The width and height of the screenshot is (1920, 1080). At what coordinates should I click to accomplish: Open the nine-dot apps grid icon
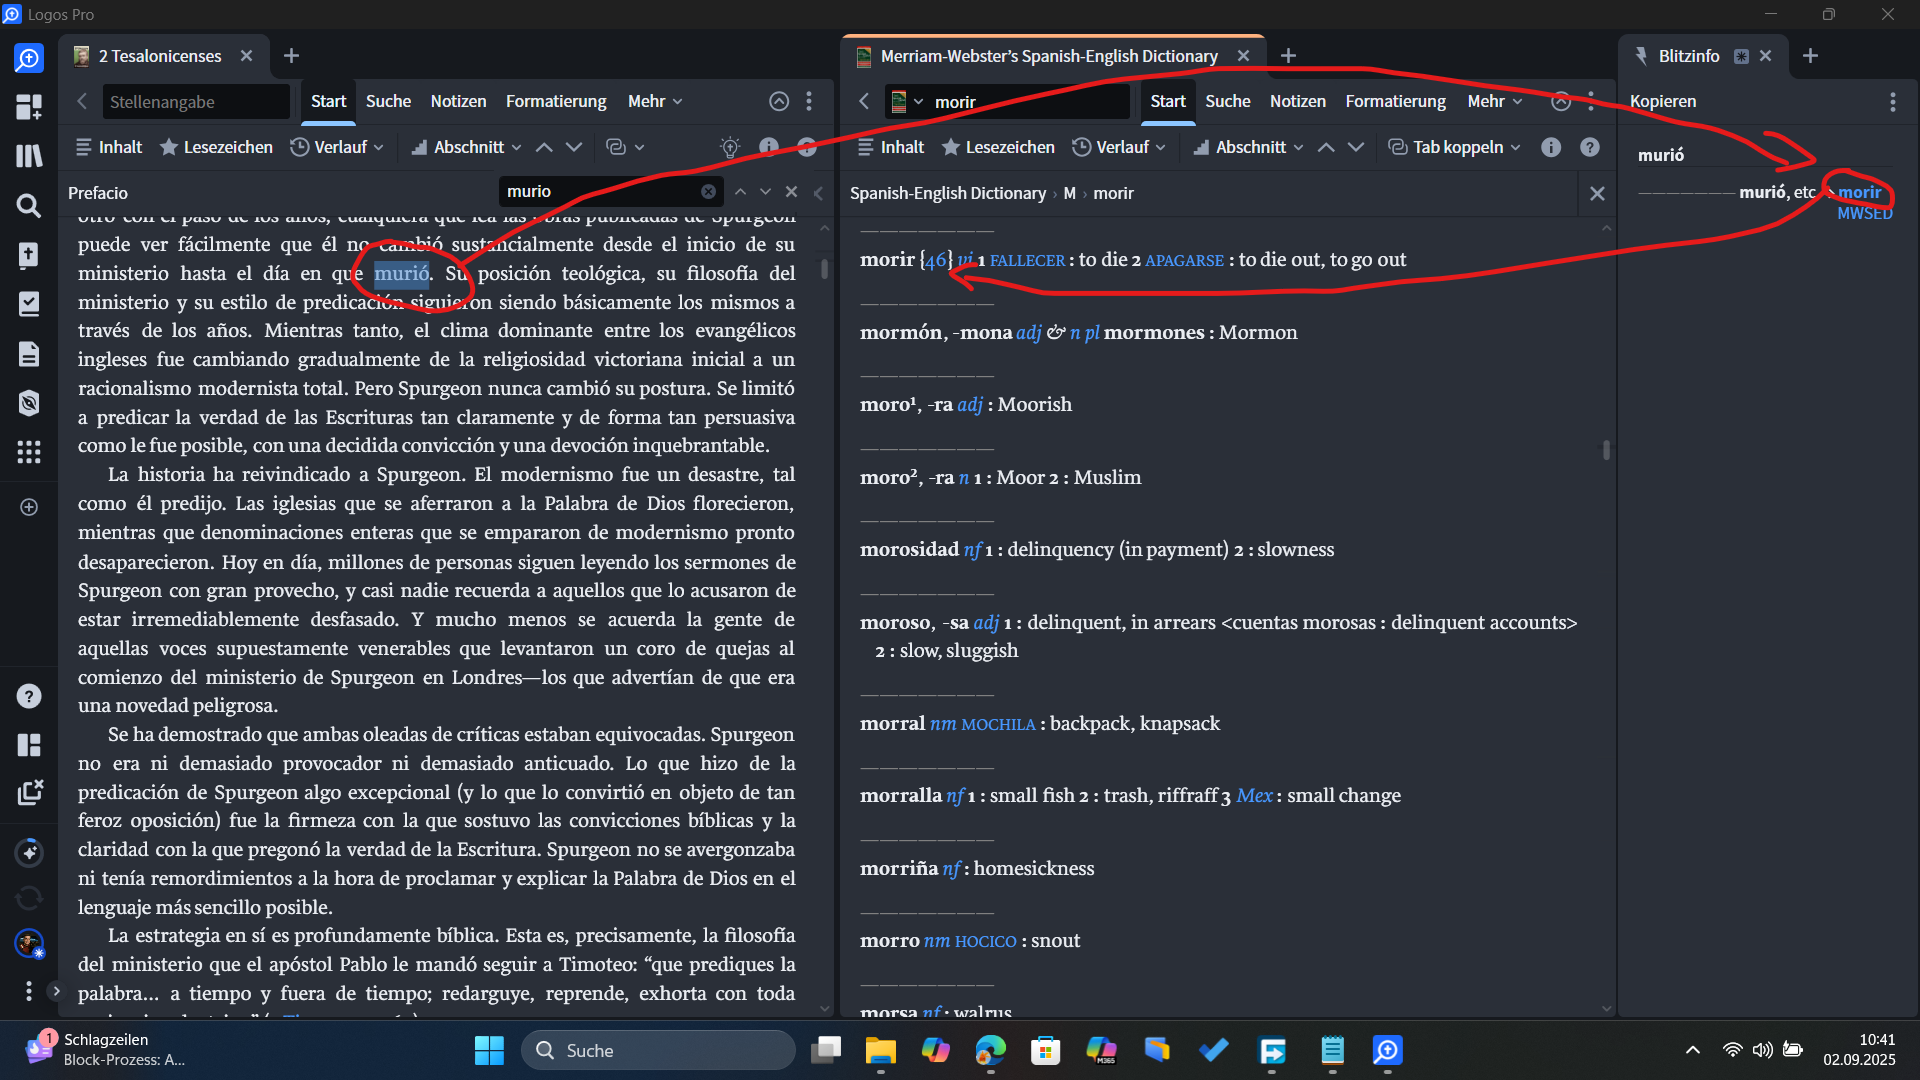29,452
